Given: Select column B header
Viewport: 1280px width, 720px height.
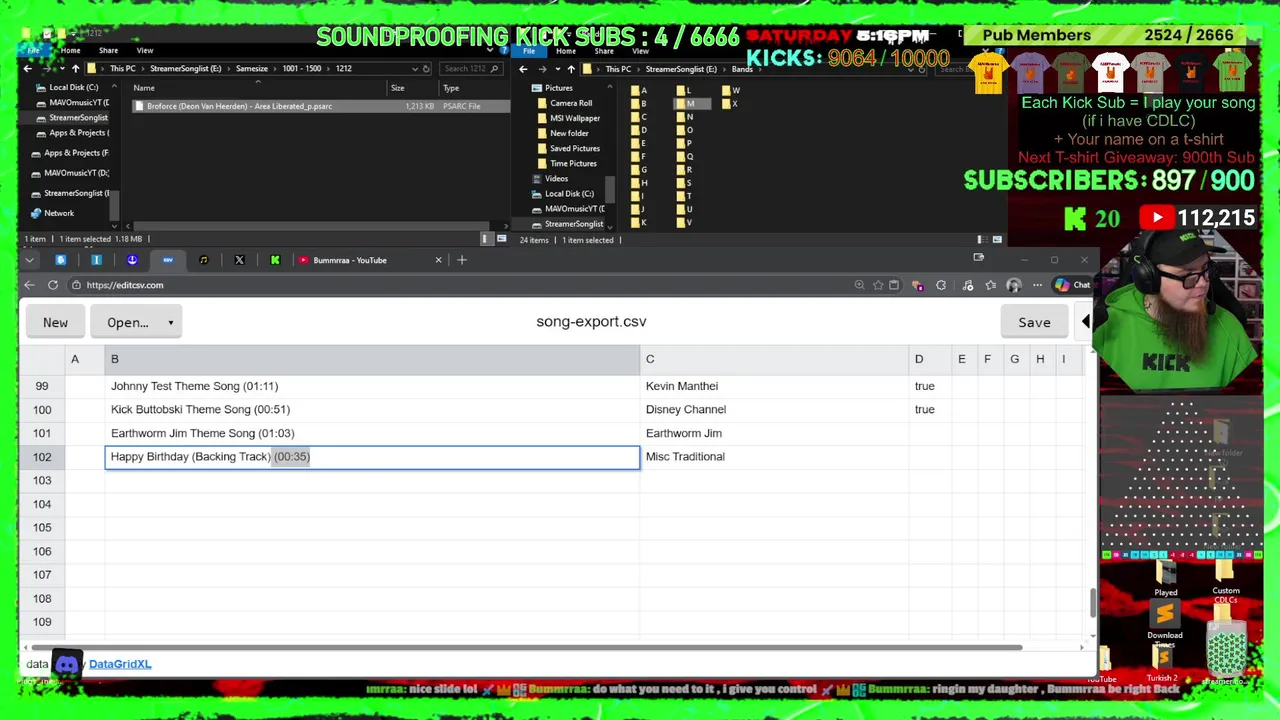Looking at the screenshot, I should pos(372,359).
